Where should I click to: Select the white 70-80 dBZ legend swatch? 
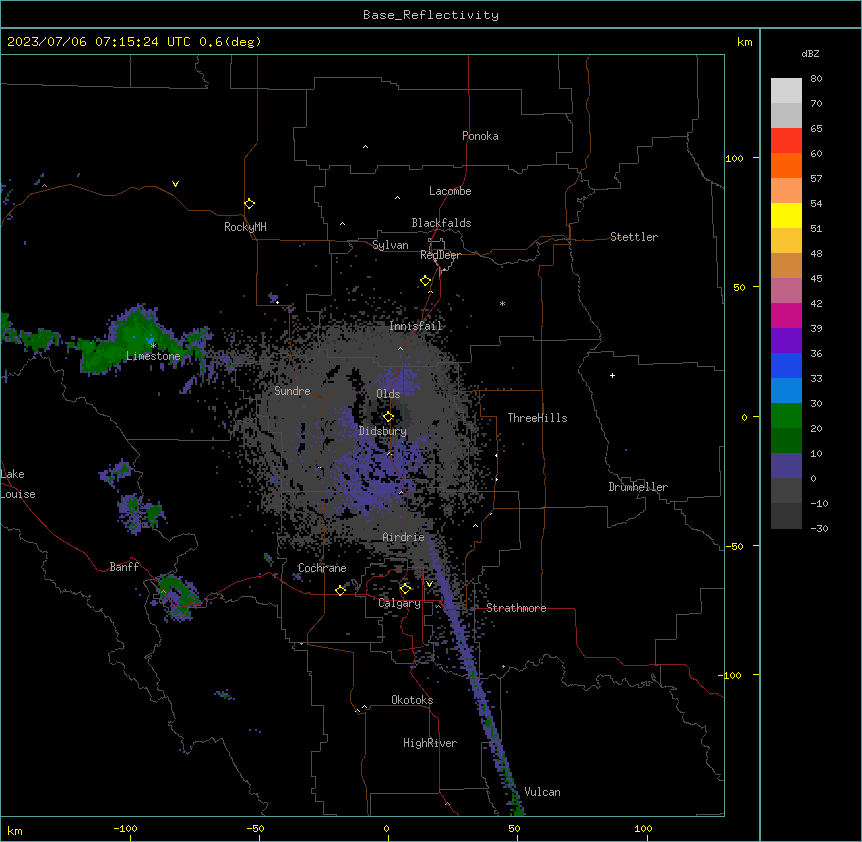786,91
